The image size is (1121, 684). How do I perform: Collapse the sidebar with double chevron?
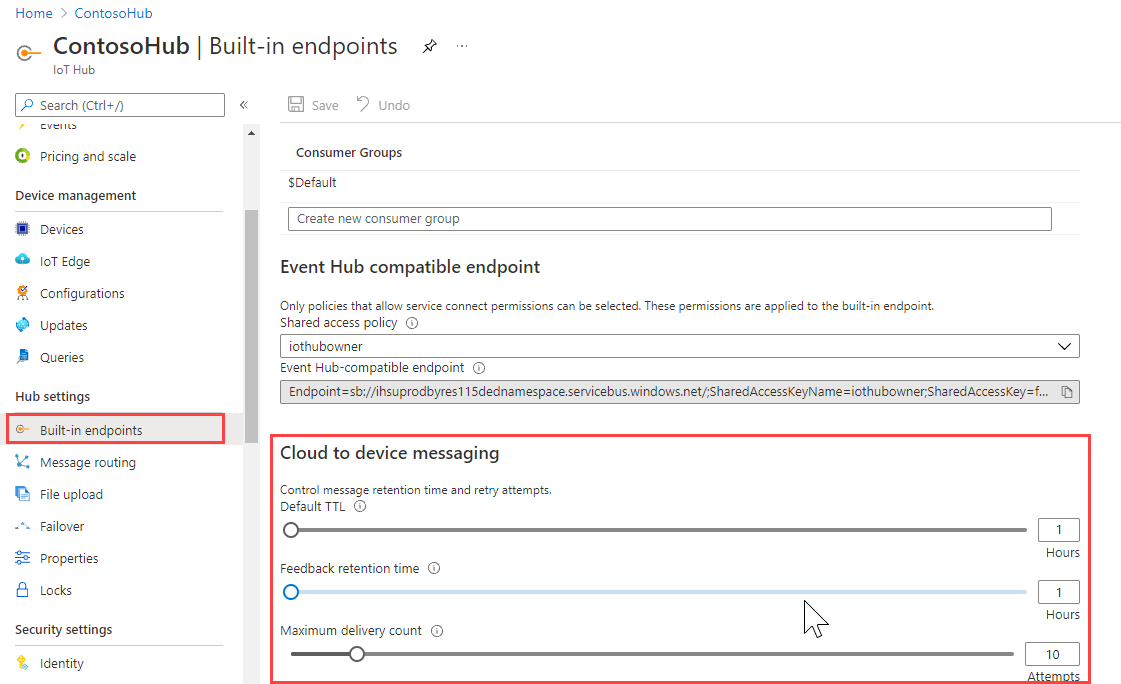coord(244,105)
